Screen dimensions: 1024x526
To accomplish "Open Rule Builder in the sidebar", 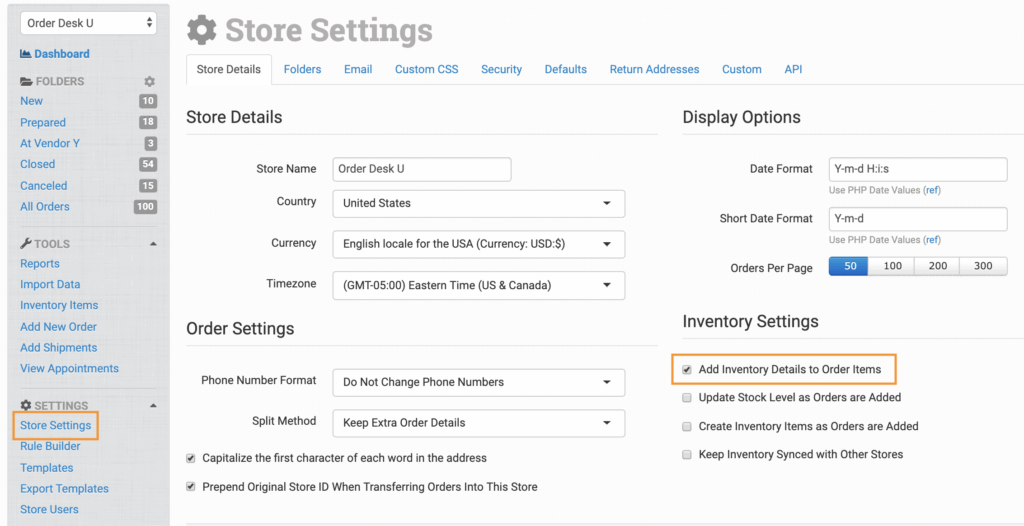I will coord(50,446).
